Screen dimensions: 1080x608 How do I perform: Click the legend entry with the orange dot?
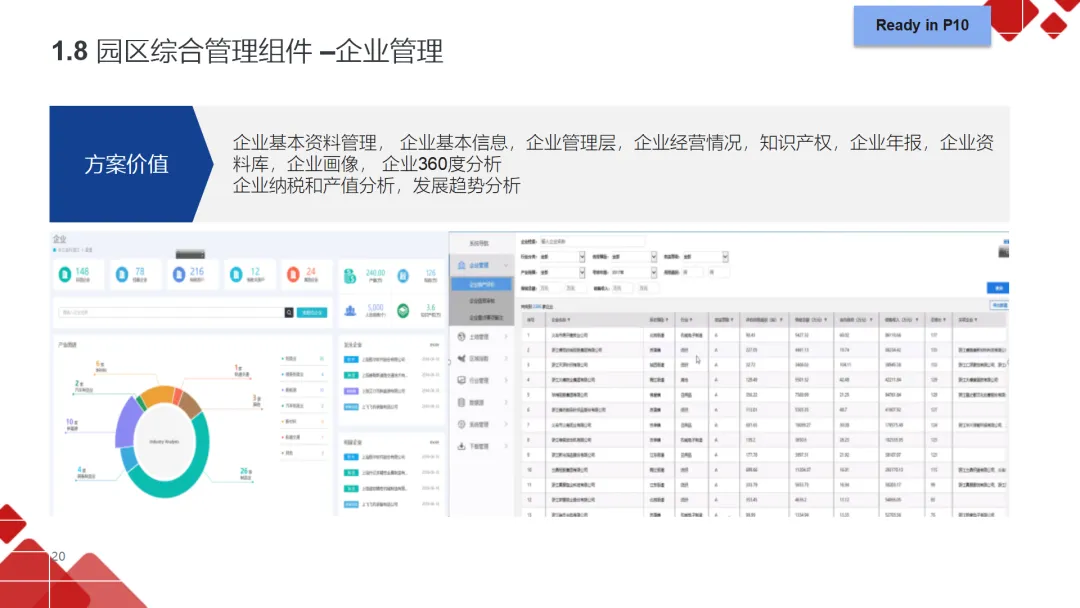[x=303, y=421]
